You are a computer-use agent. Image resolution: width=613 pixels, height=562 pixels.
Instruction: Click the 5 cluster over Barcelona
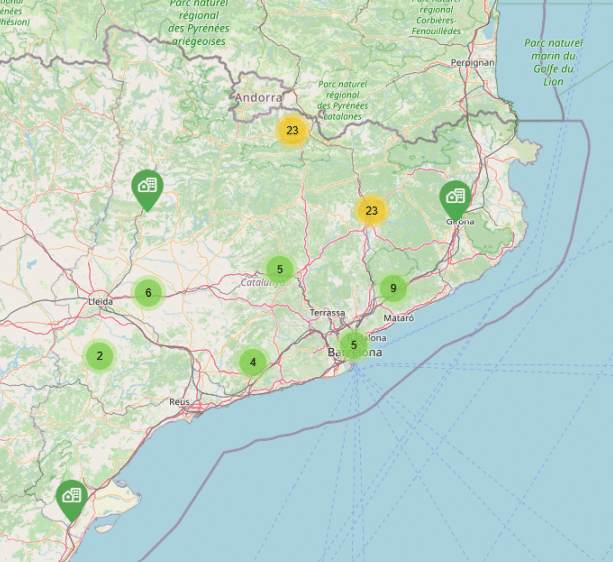click(x=353, y=345)
